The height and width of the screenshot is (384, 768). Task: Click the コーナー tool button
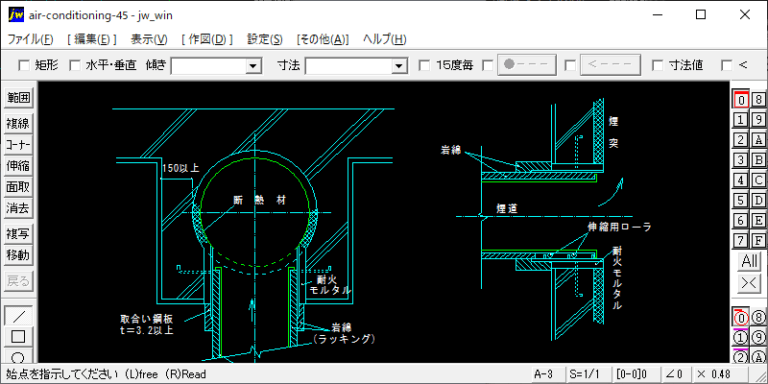click(19, 145)
